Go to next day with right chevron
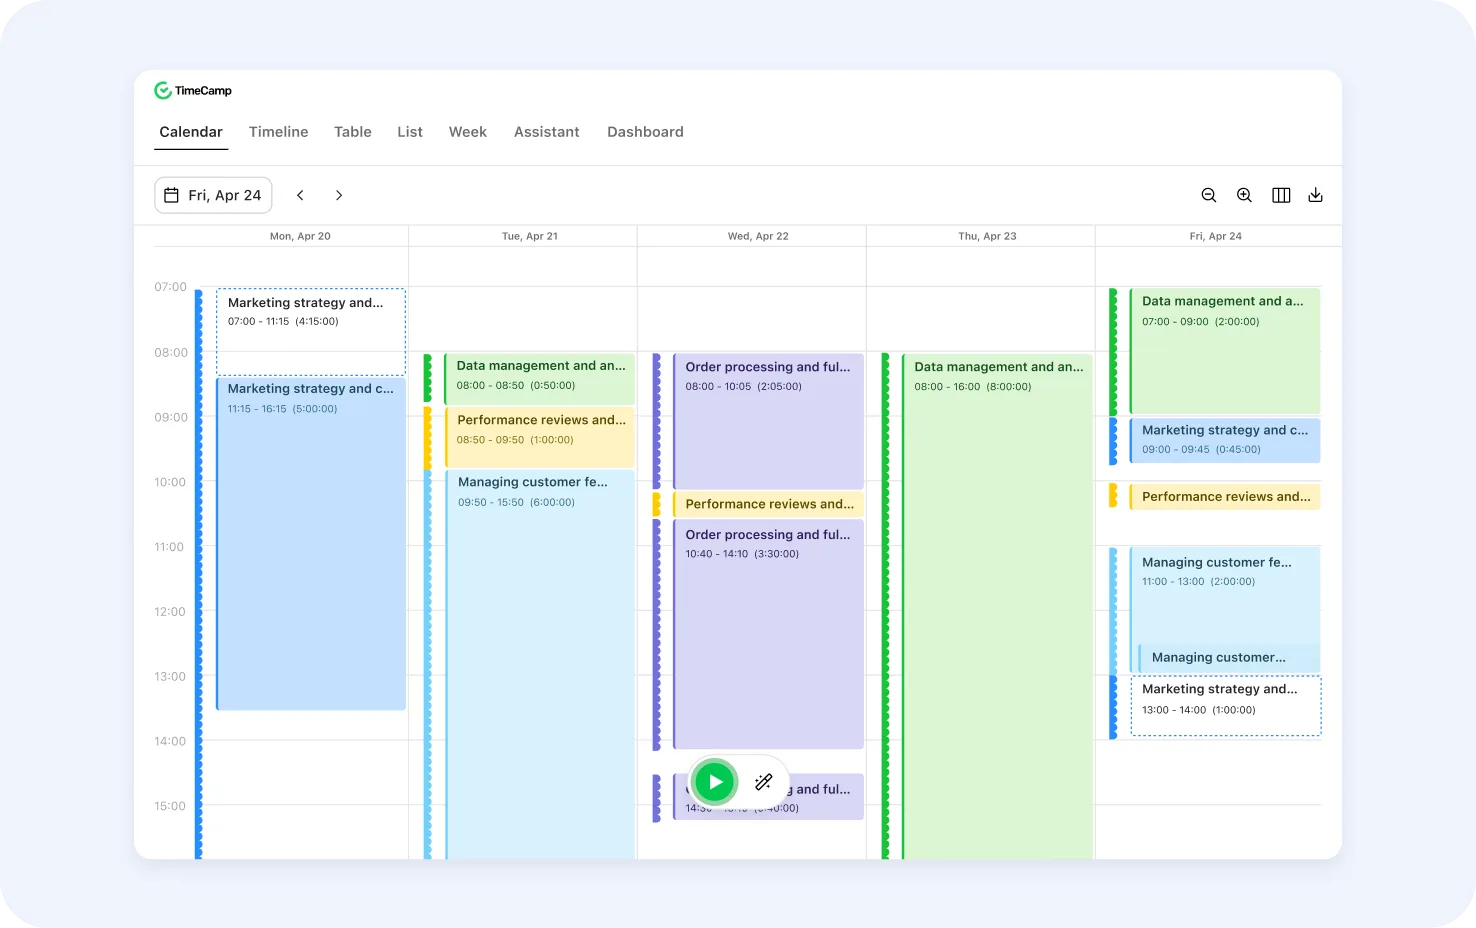 coord(339,195)
